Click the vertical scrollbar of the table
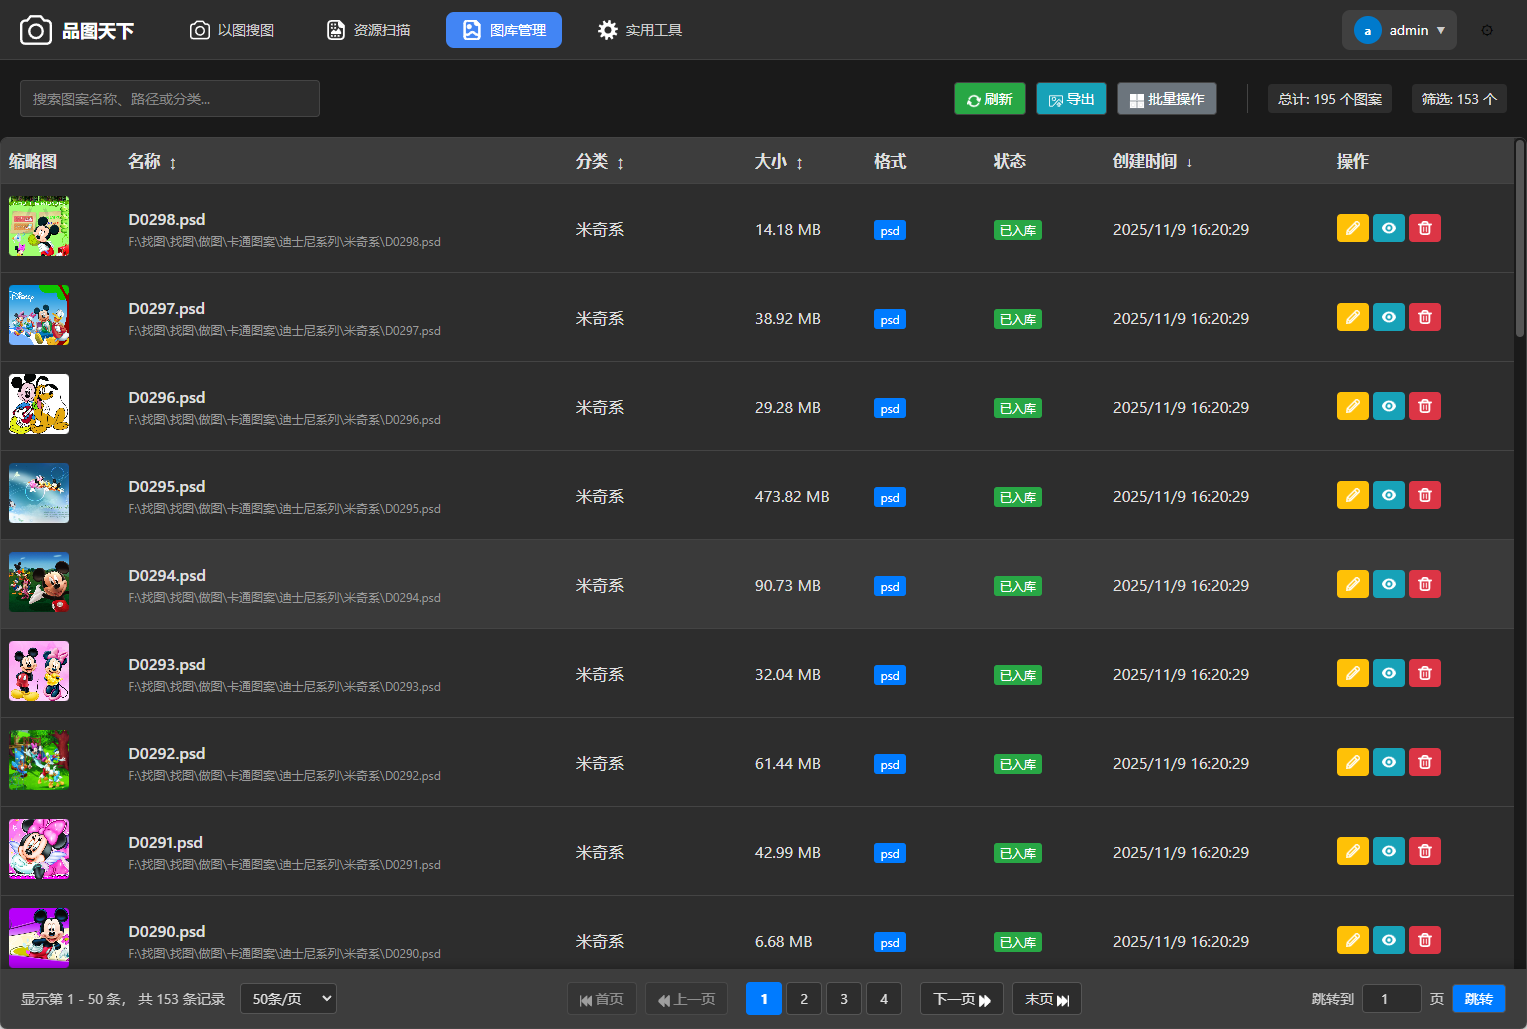Viewport: 1527px width, 1029px height. pos(1519,240)
